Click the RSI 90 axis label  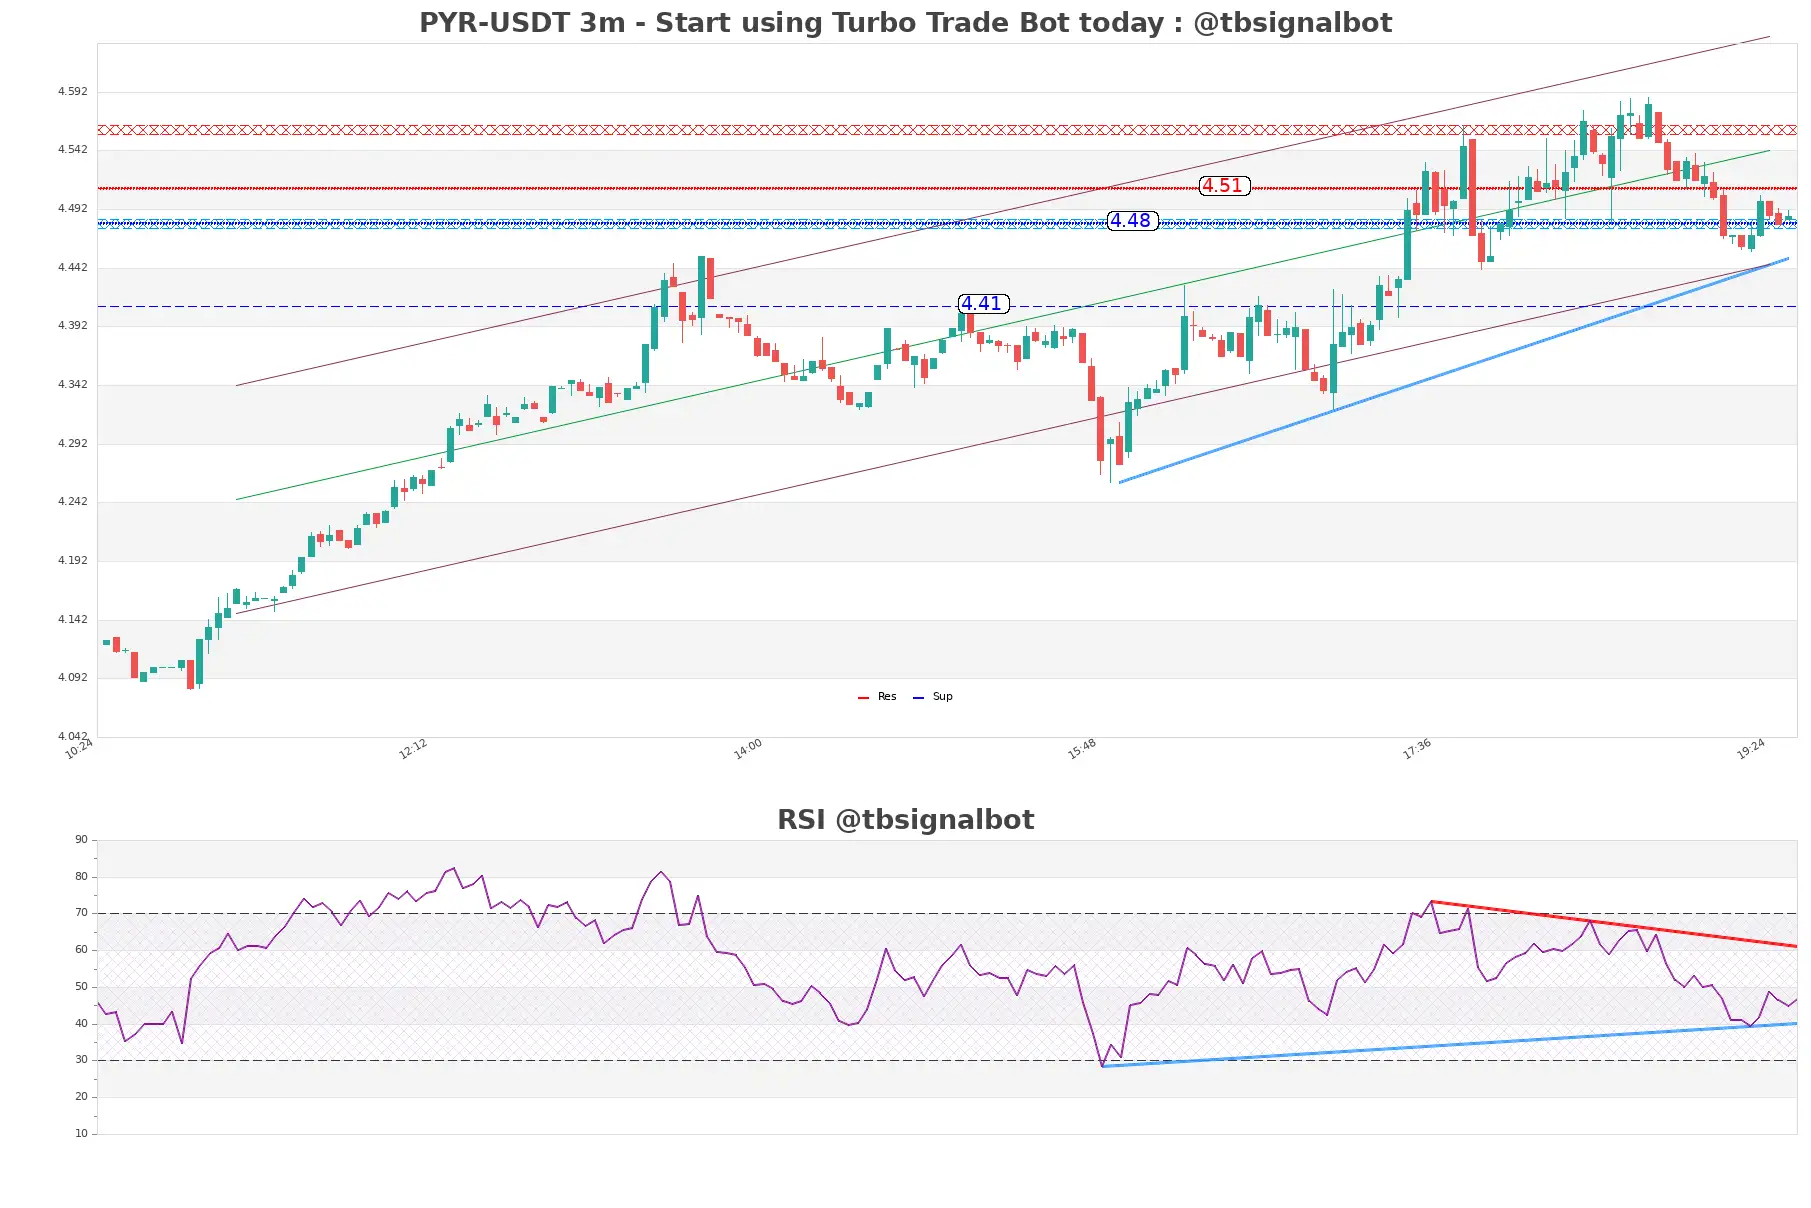coord(82,840)
